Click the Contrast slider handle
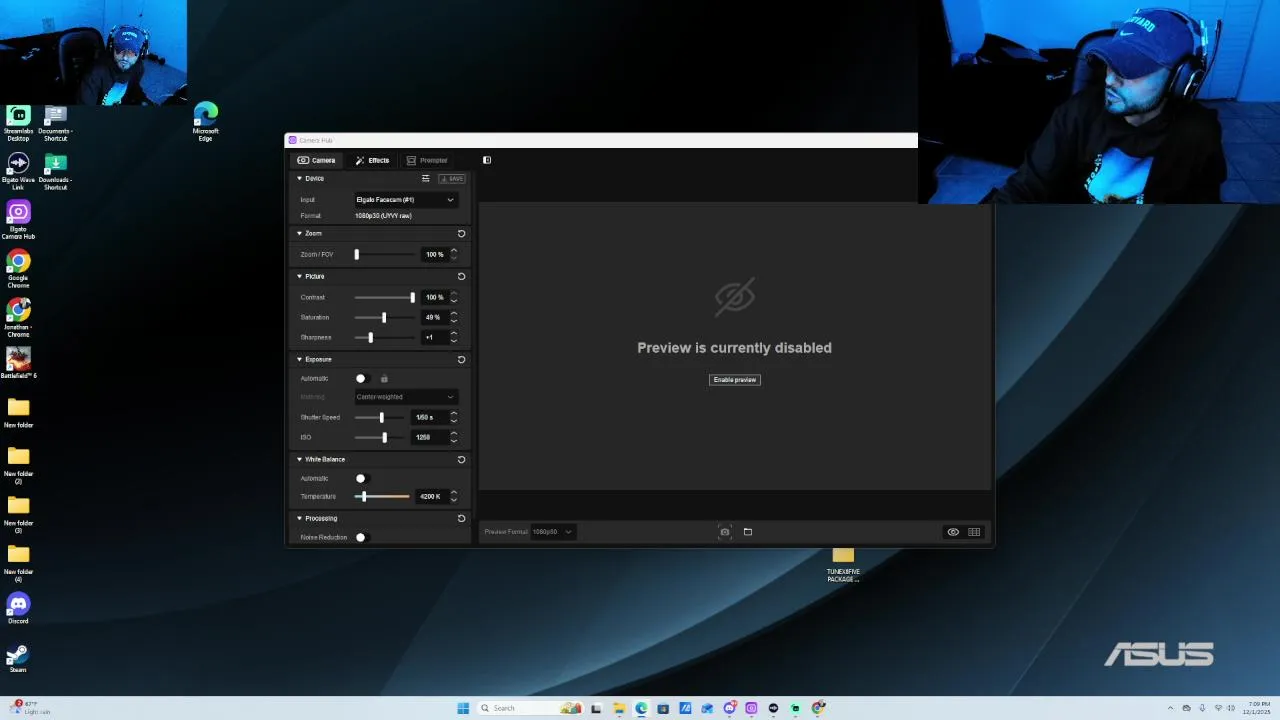 click(412, 298)
